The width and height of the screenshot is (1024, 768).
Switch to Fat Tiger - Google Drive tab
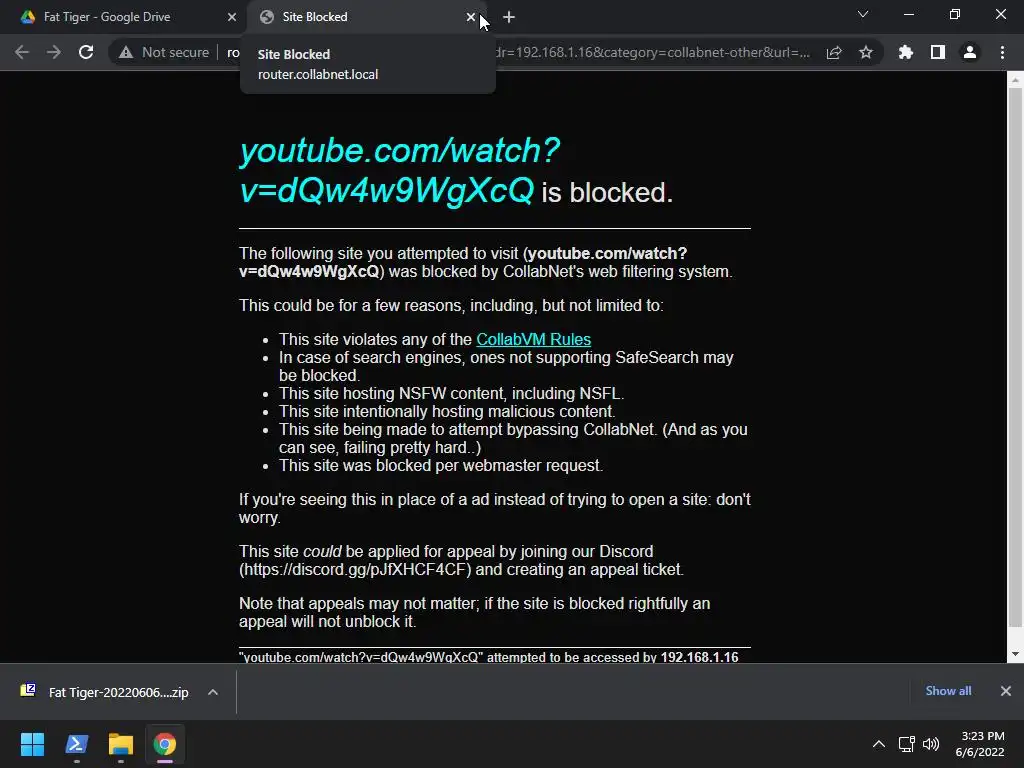point(123,17)
